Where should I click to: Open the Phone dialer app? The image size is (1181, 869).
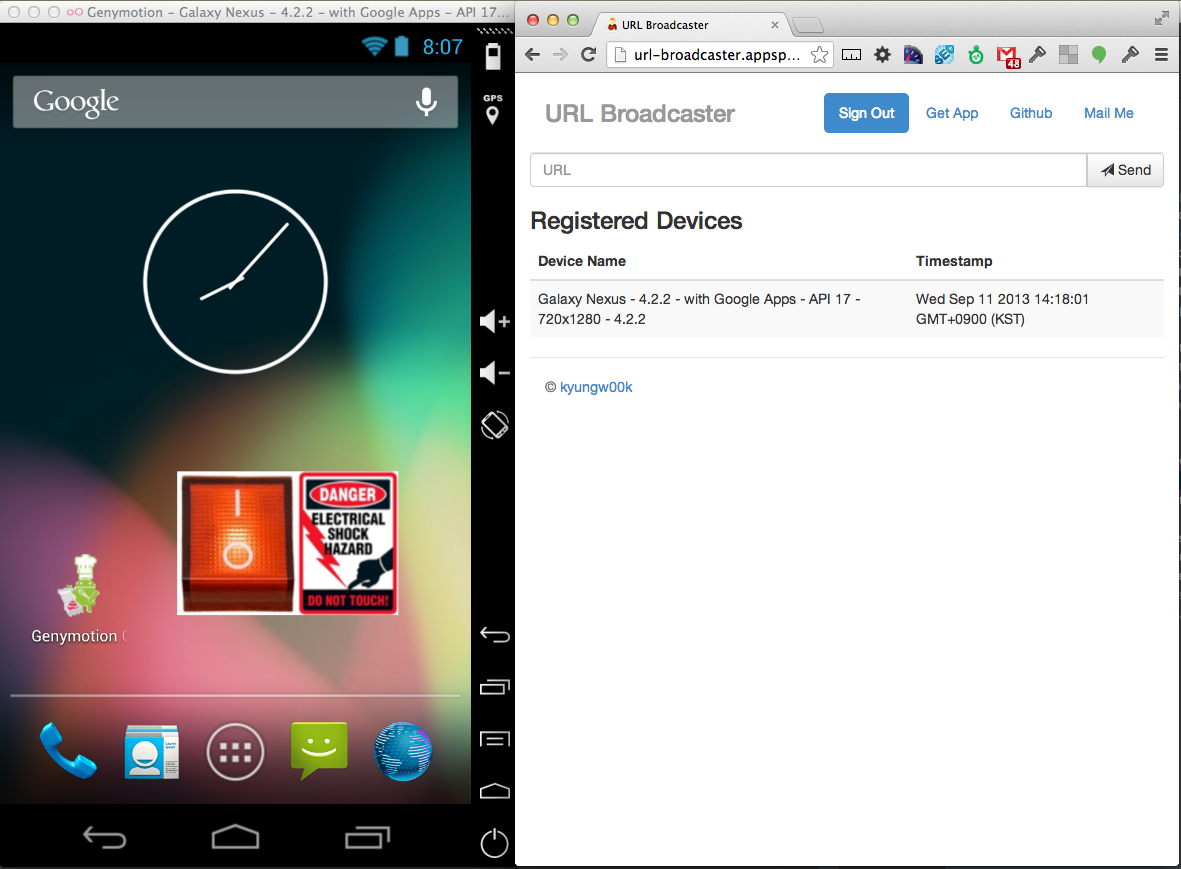(68, 751)
